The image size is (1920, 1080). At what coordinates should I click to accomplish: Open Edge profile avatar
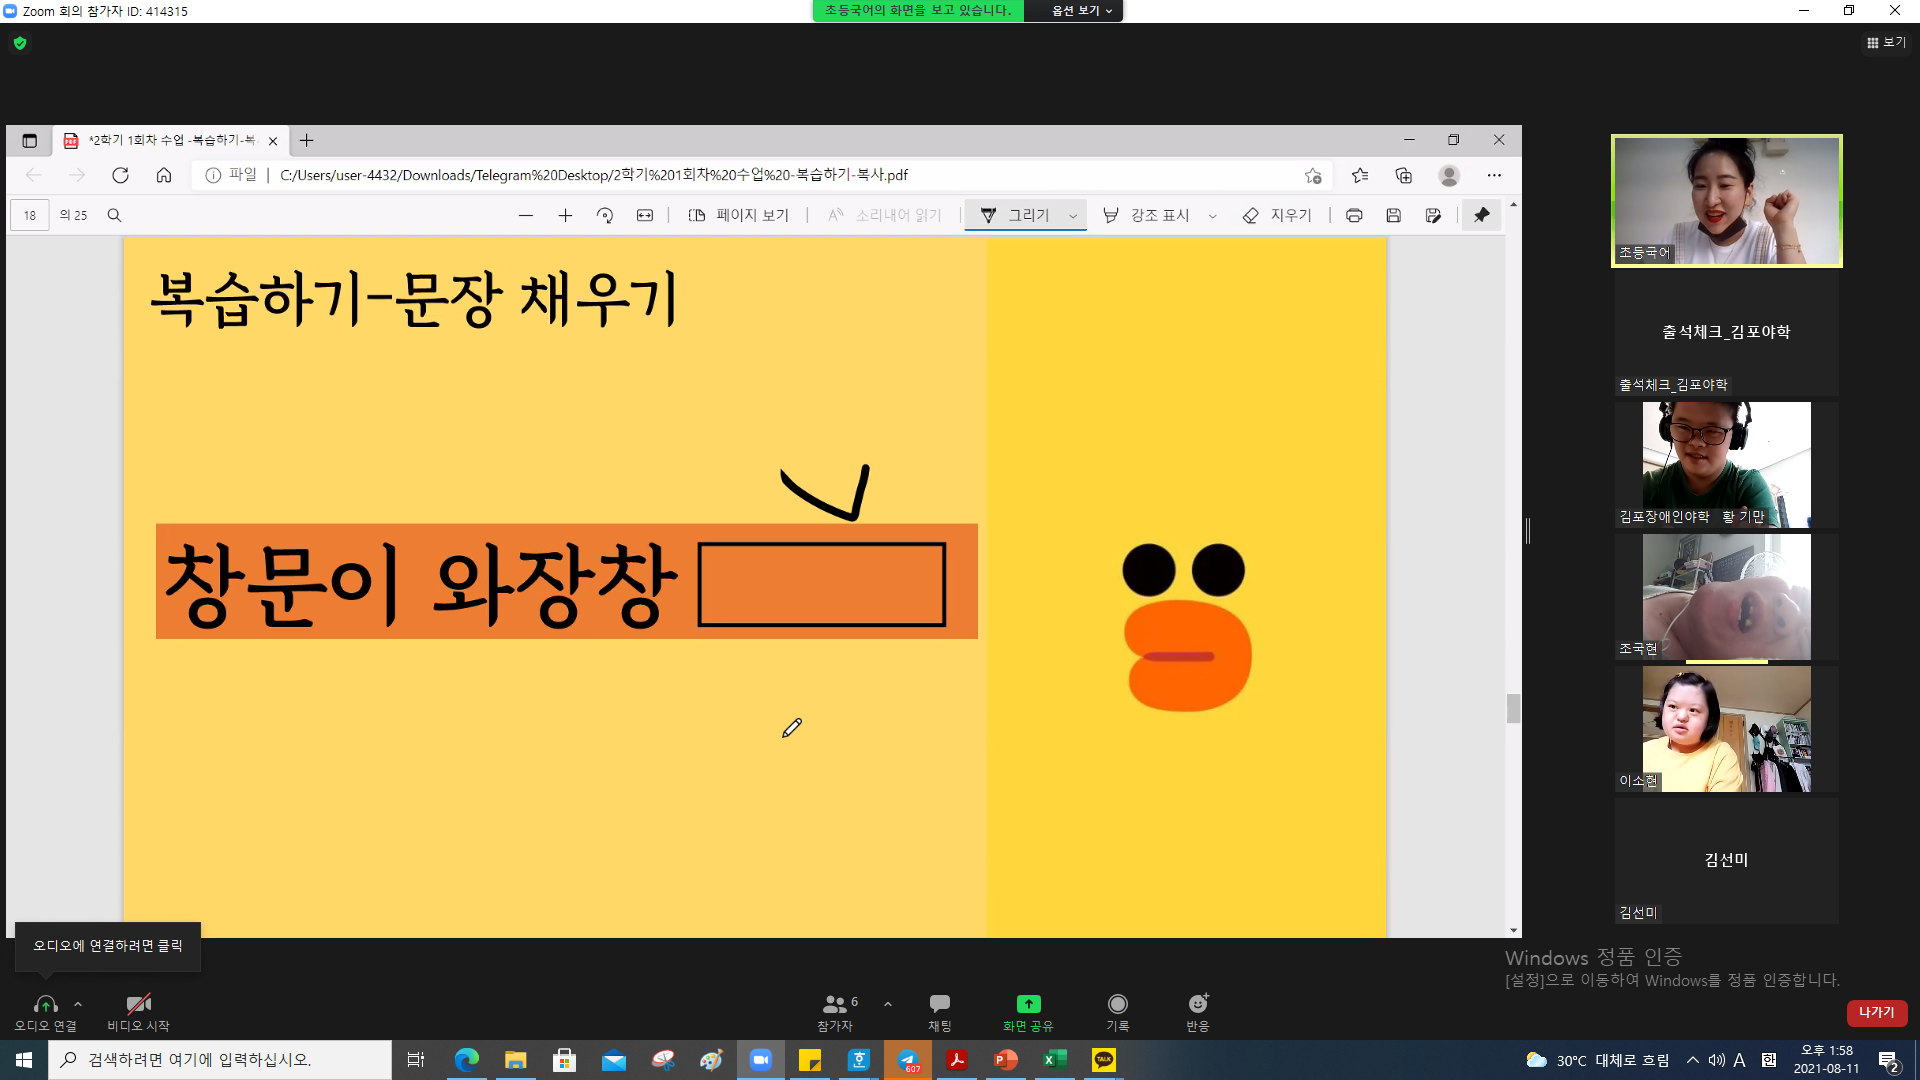(x=1449, y=175)
